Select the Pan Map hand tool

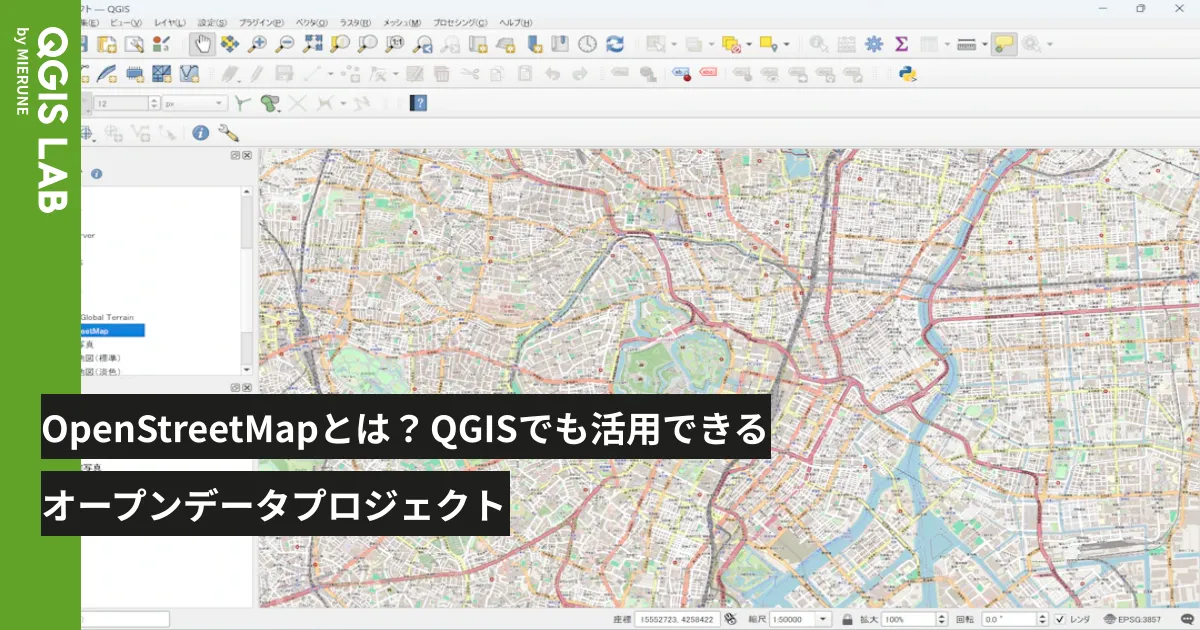coord(202,43)
